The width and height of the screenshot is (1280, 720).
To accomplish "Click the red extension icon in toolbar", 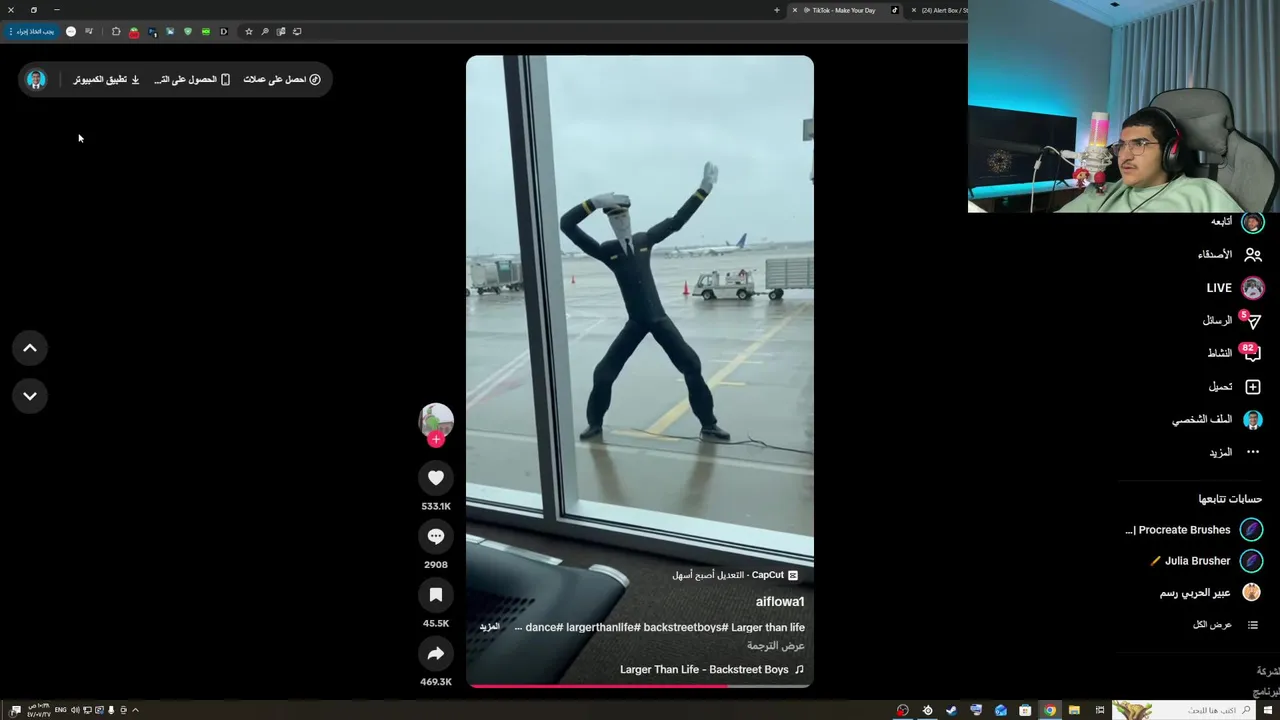I will point(134,32).
